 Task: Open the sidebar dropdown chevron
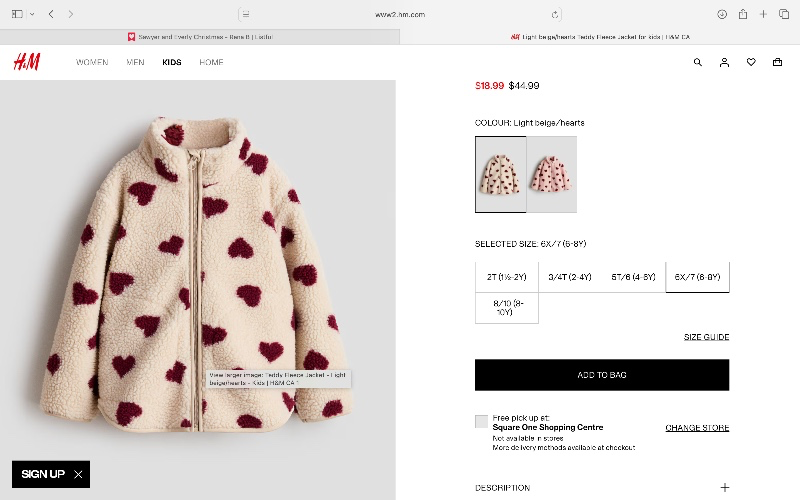coord(32,14)
